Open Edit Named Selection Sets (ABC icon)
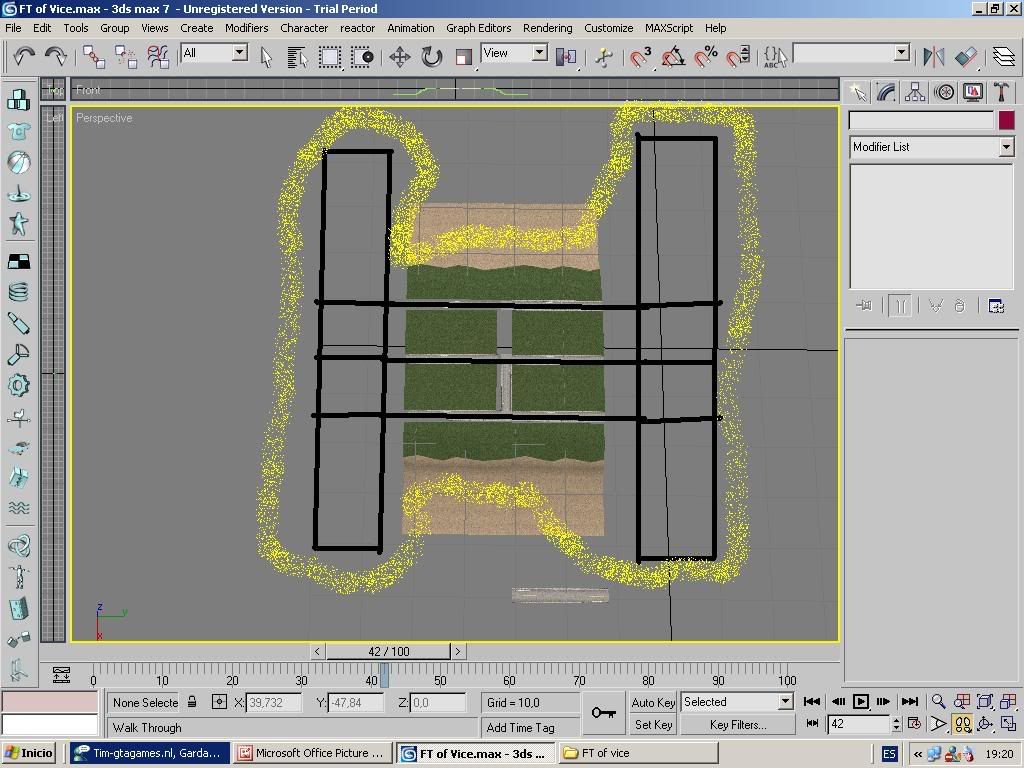This screenshot has width=1024, height=768. [x=775, y=57]
